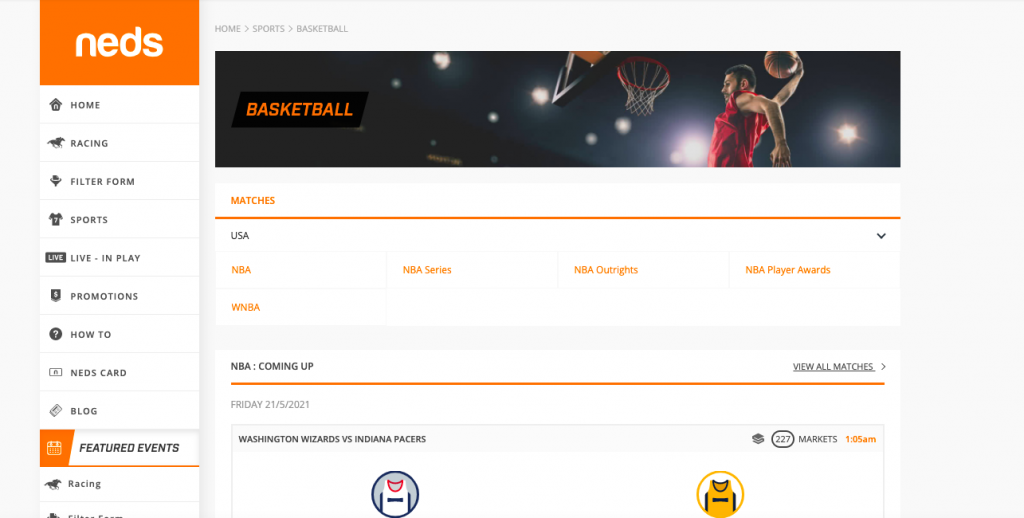Viewport: 1024px width, 518px height.
Task: Click the Blog tag icon in sidebar
Action: tap(56, 410)
